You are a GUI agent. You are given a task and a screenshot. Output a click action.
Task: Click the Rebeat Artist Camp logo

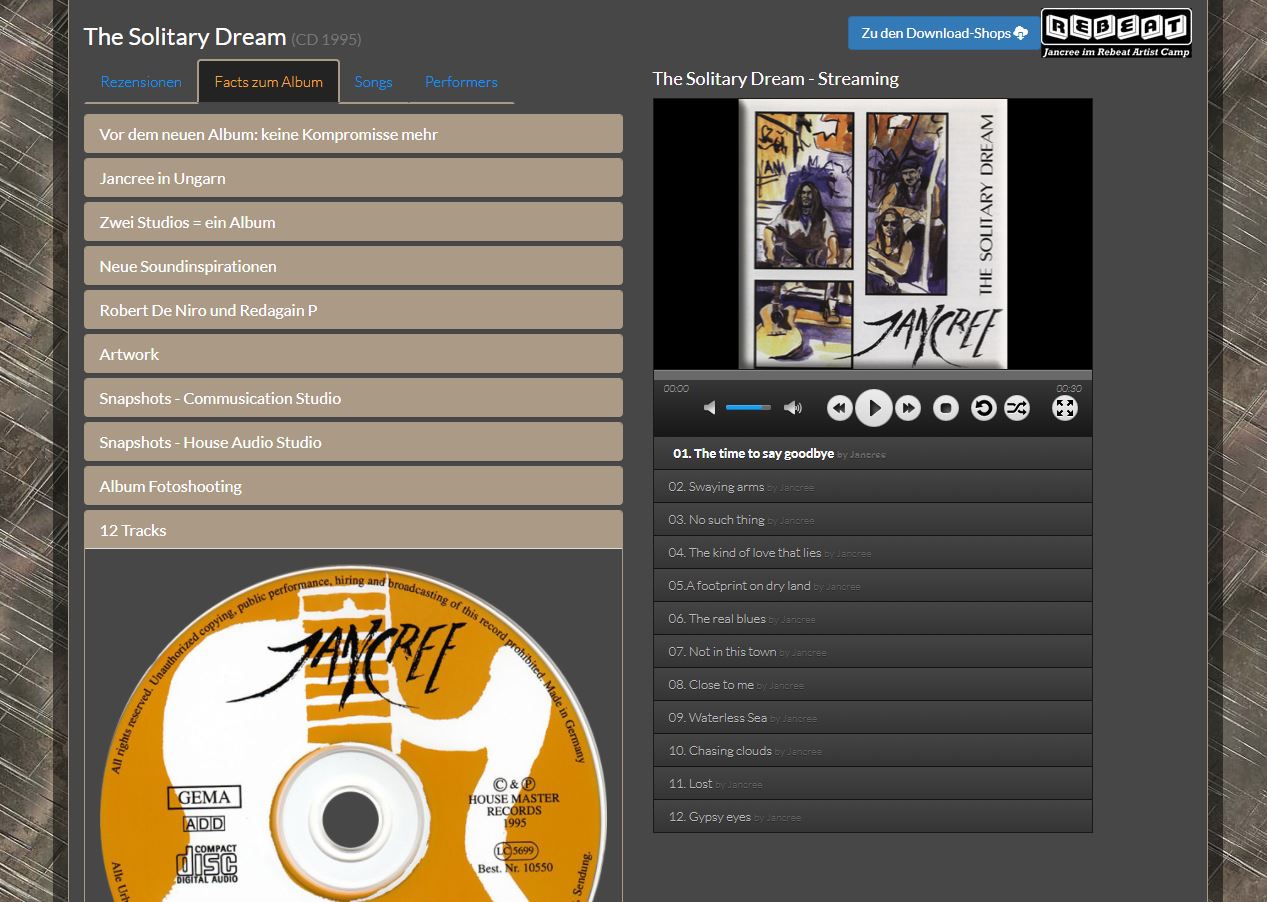[x=1116, y=33]
